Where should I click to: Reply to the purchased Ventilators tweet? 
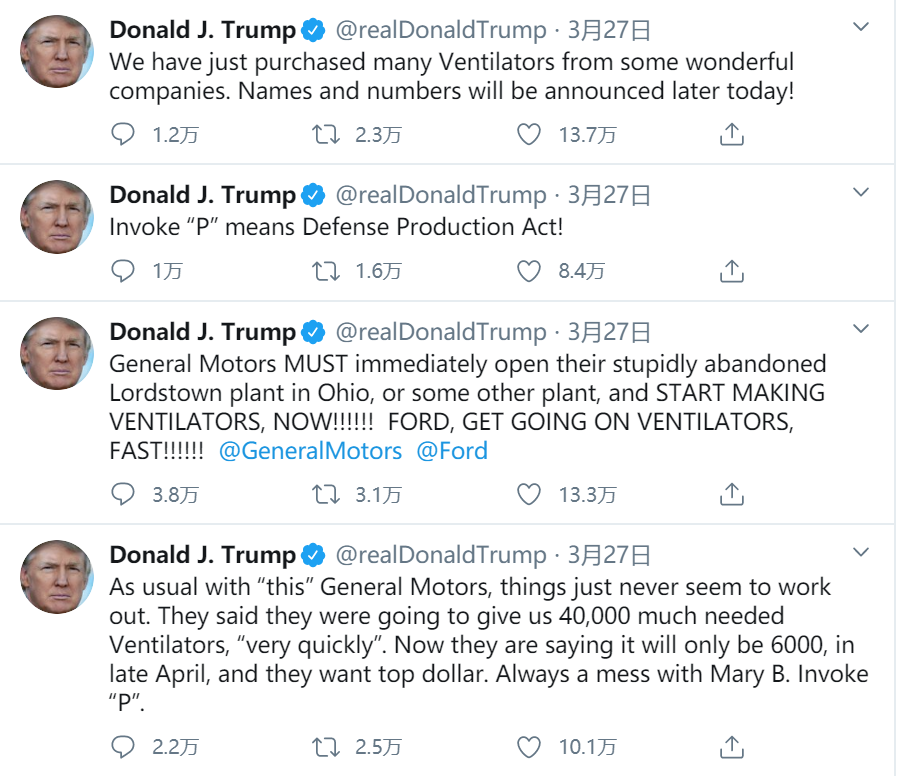pos(123,134)
